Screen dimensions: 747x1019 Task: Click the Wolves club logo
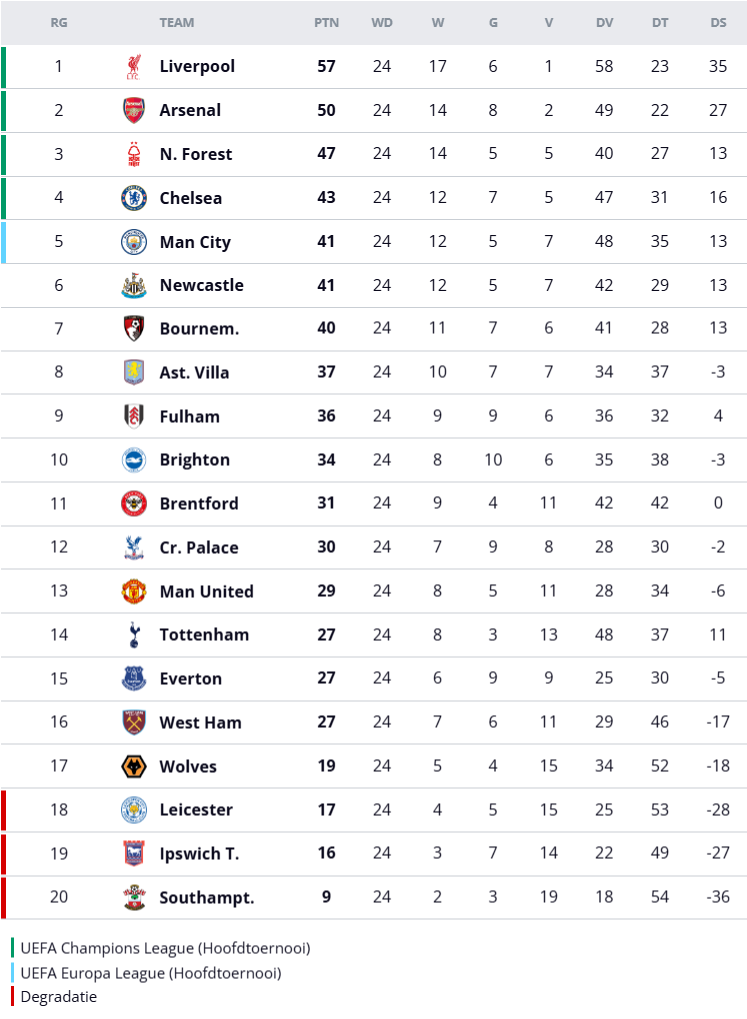[133, 766]
